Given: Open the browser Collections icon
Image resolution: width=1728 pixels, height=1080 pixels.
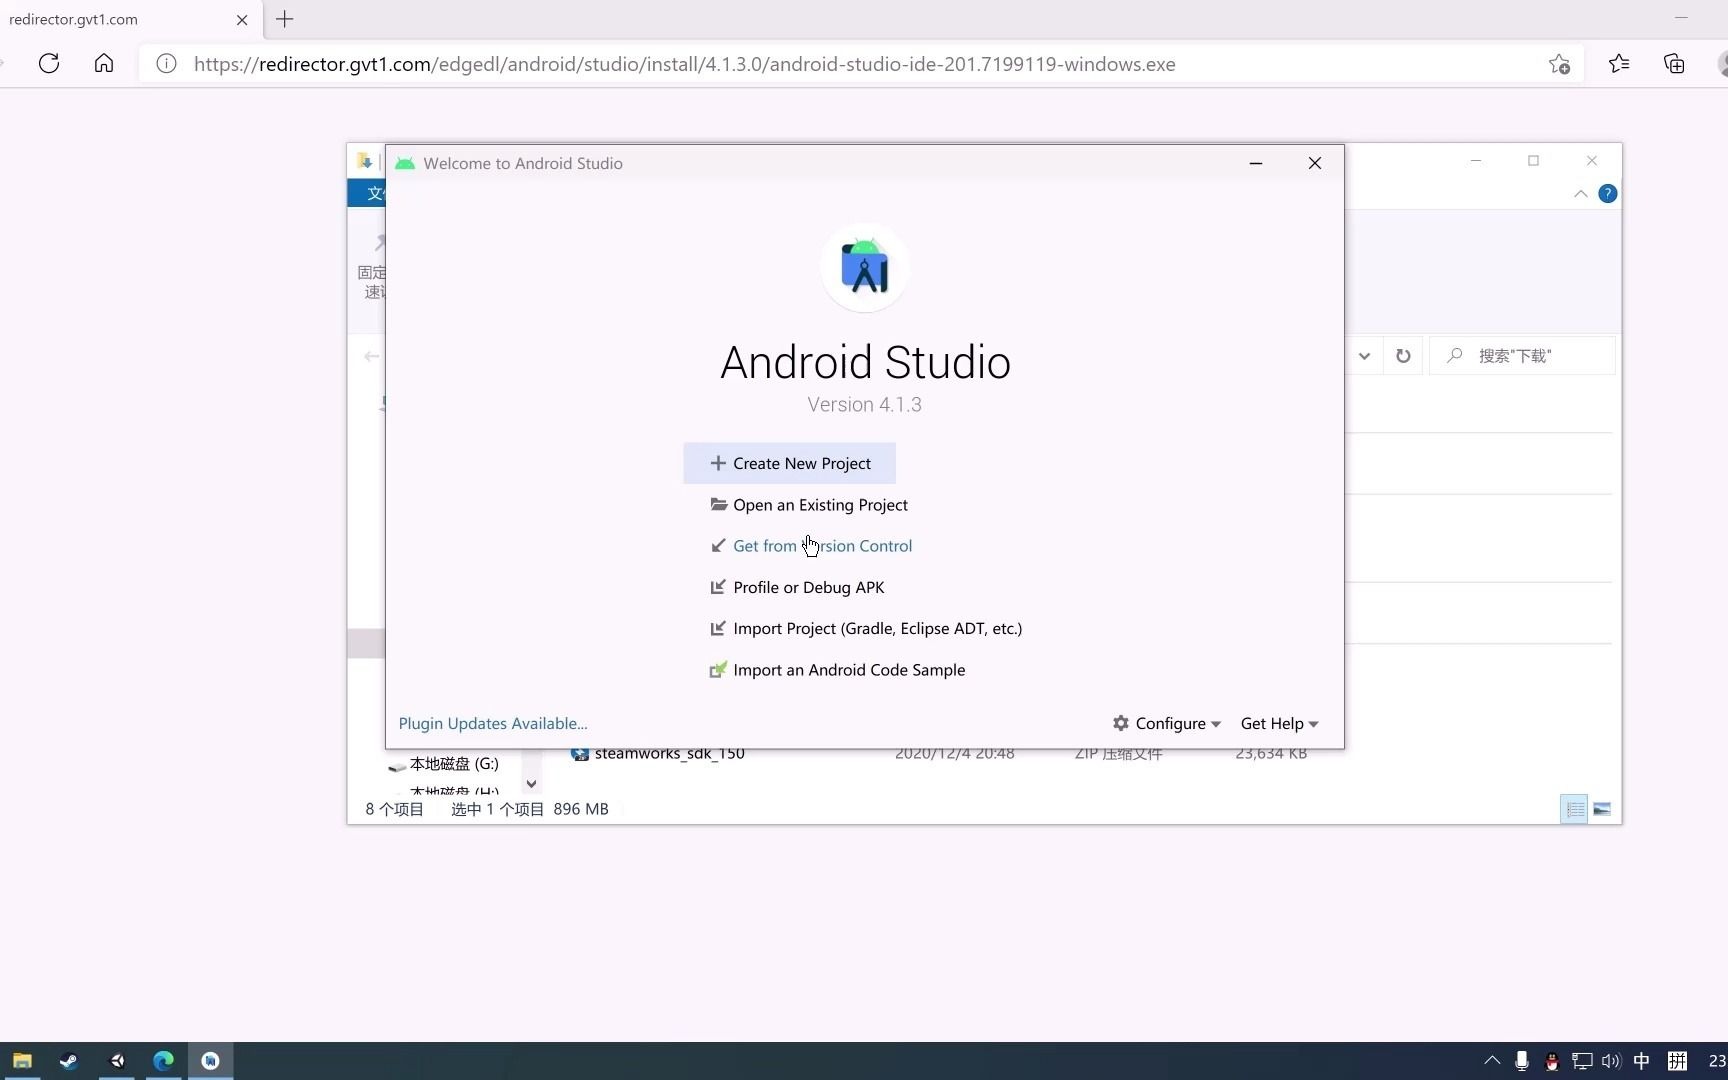Looking at the screenshot, I should point(1674,64).
